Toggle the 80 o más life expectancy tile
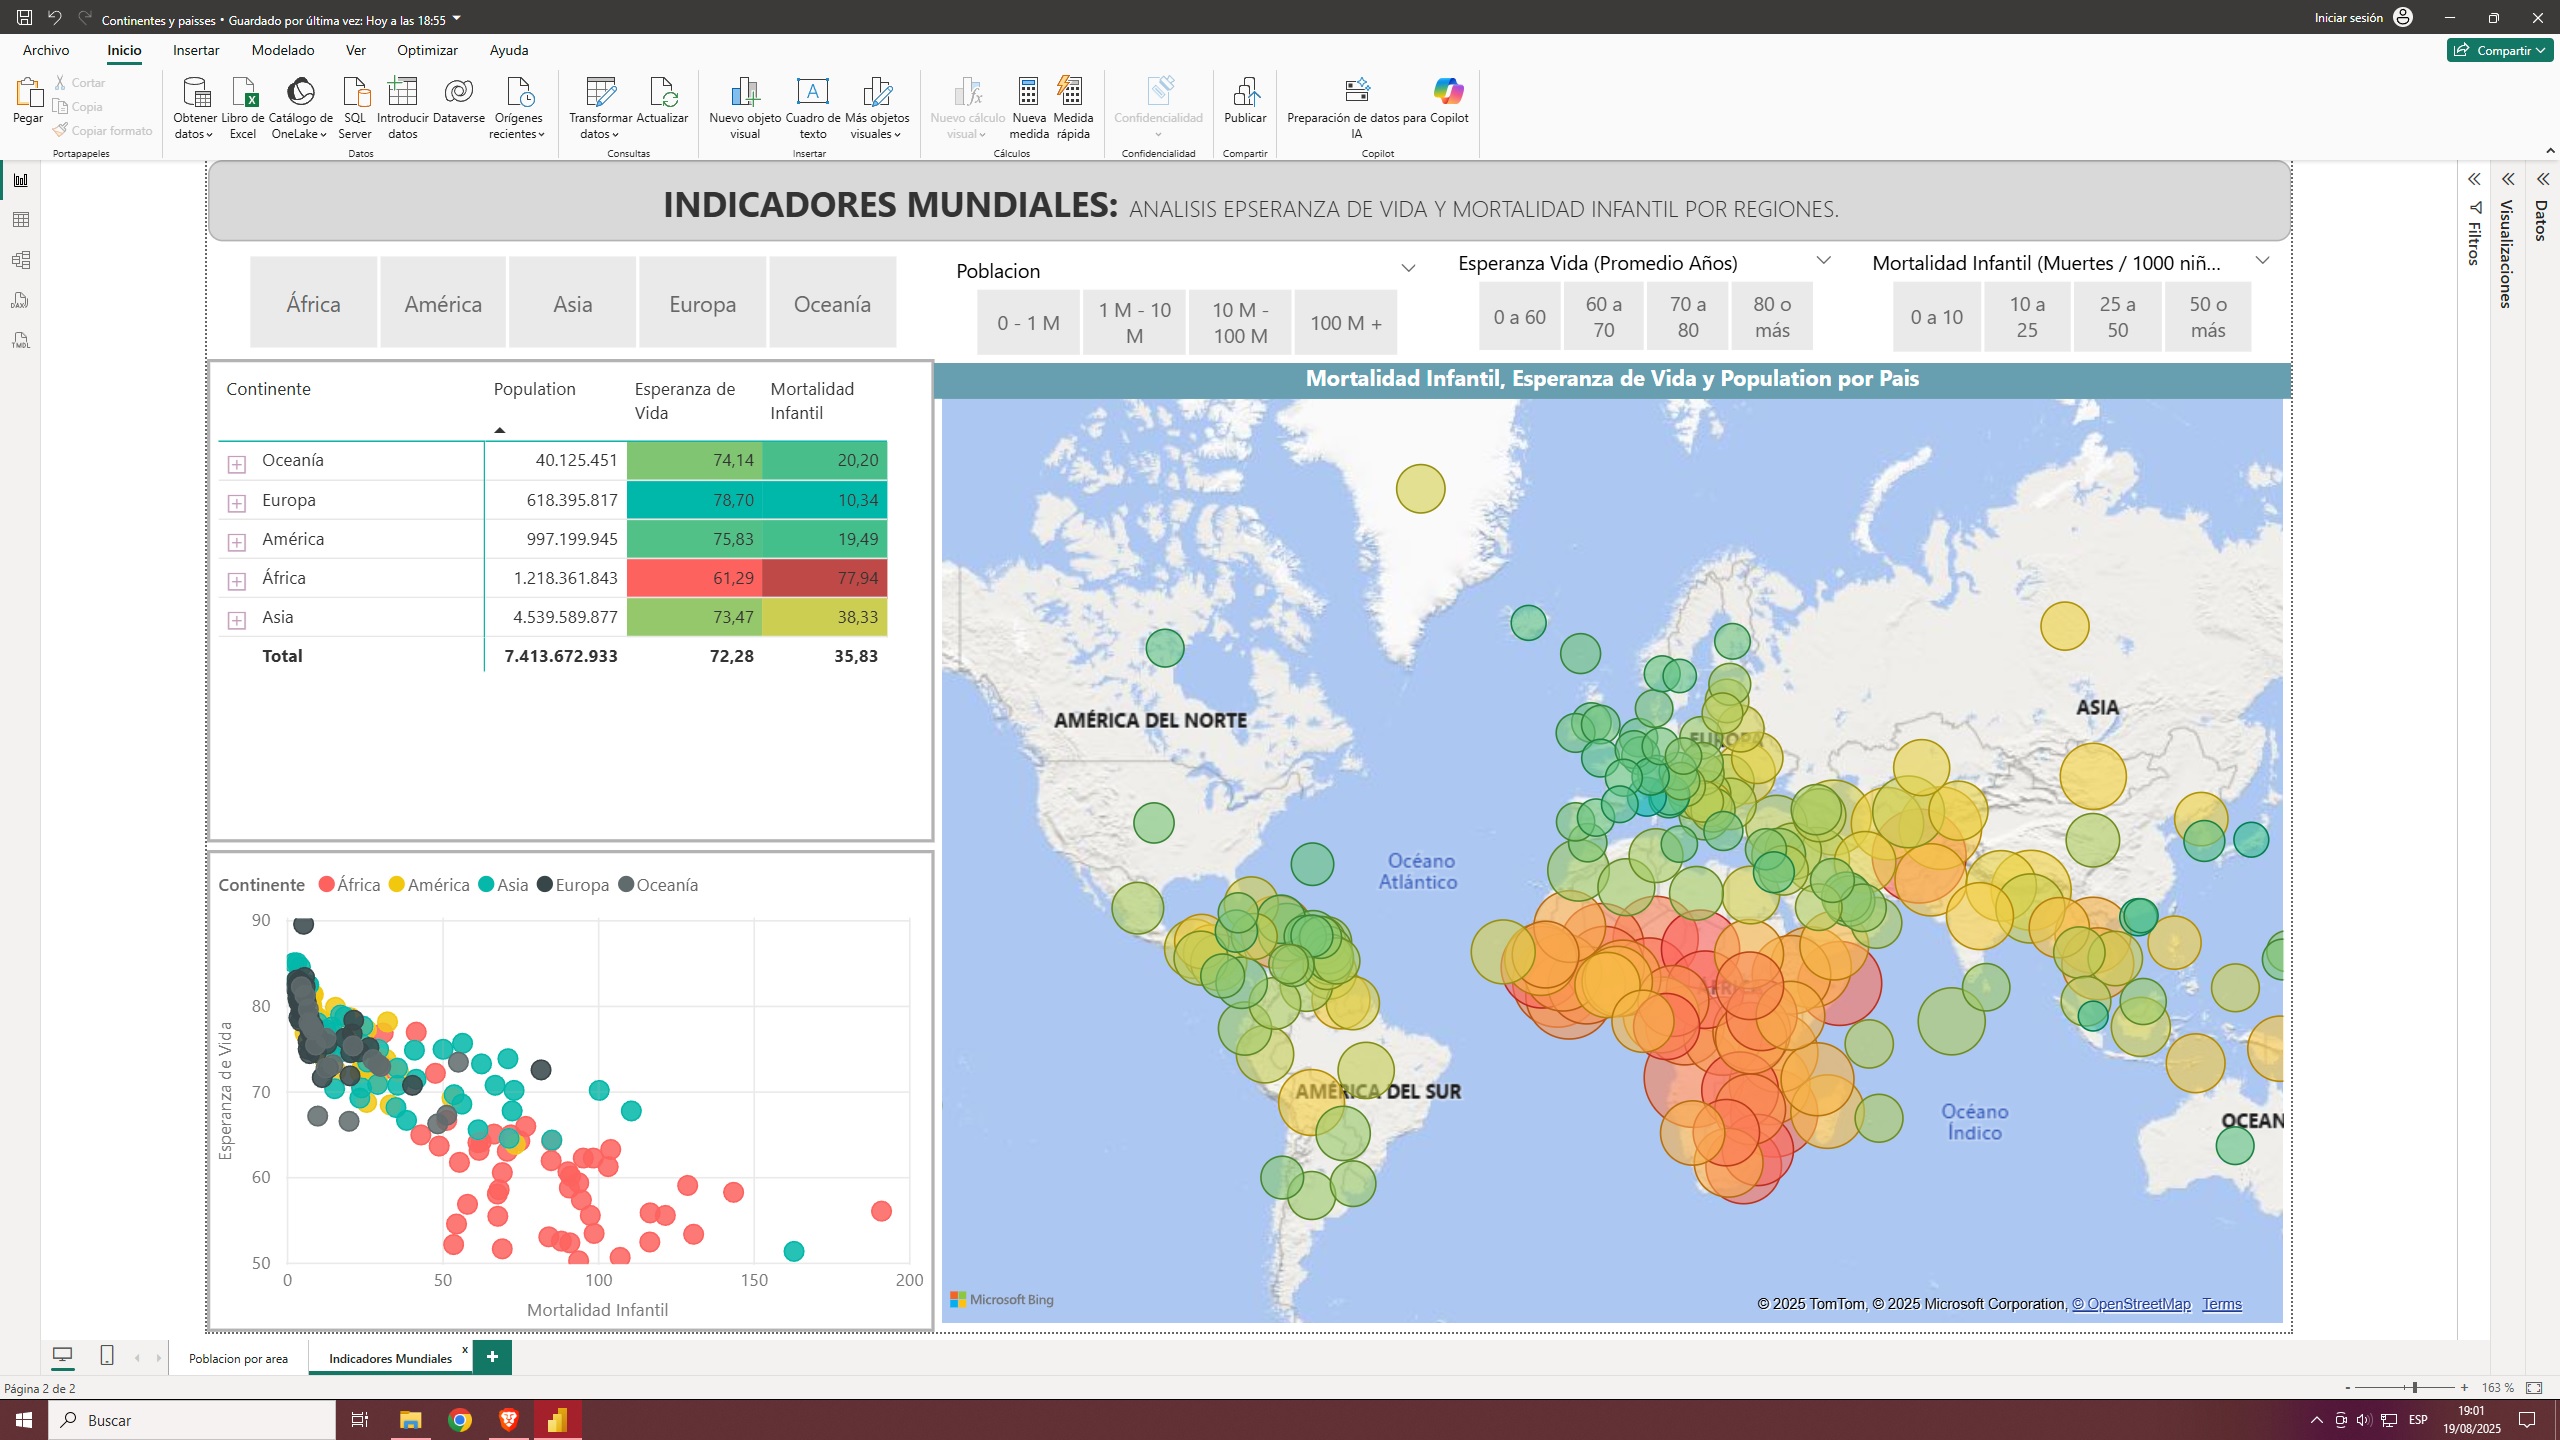This screenshot has height=1440, width=2560. coord(1772,317)
